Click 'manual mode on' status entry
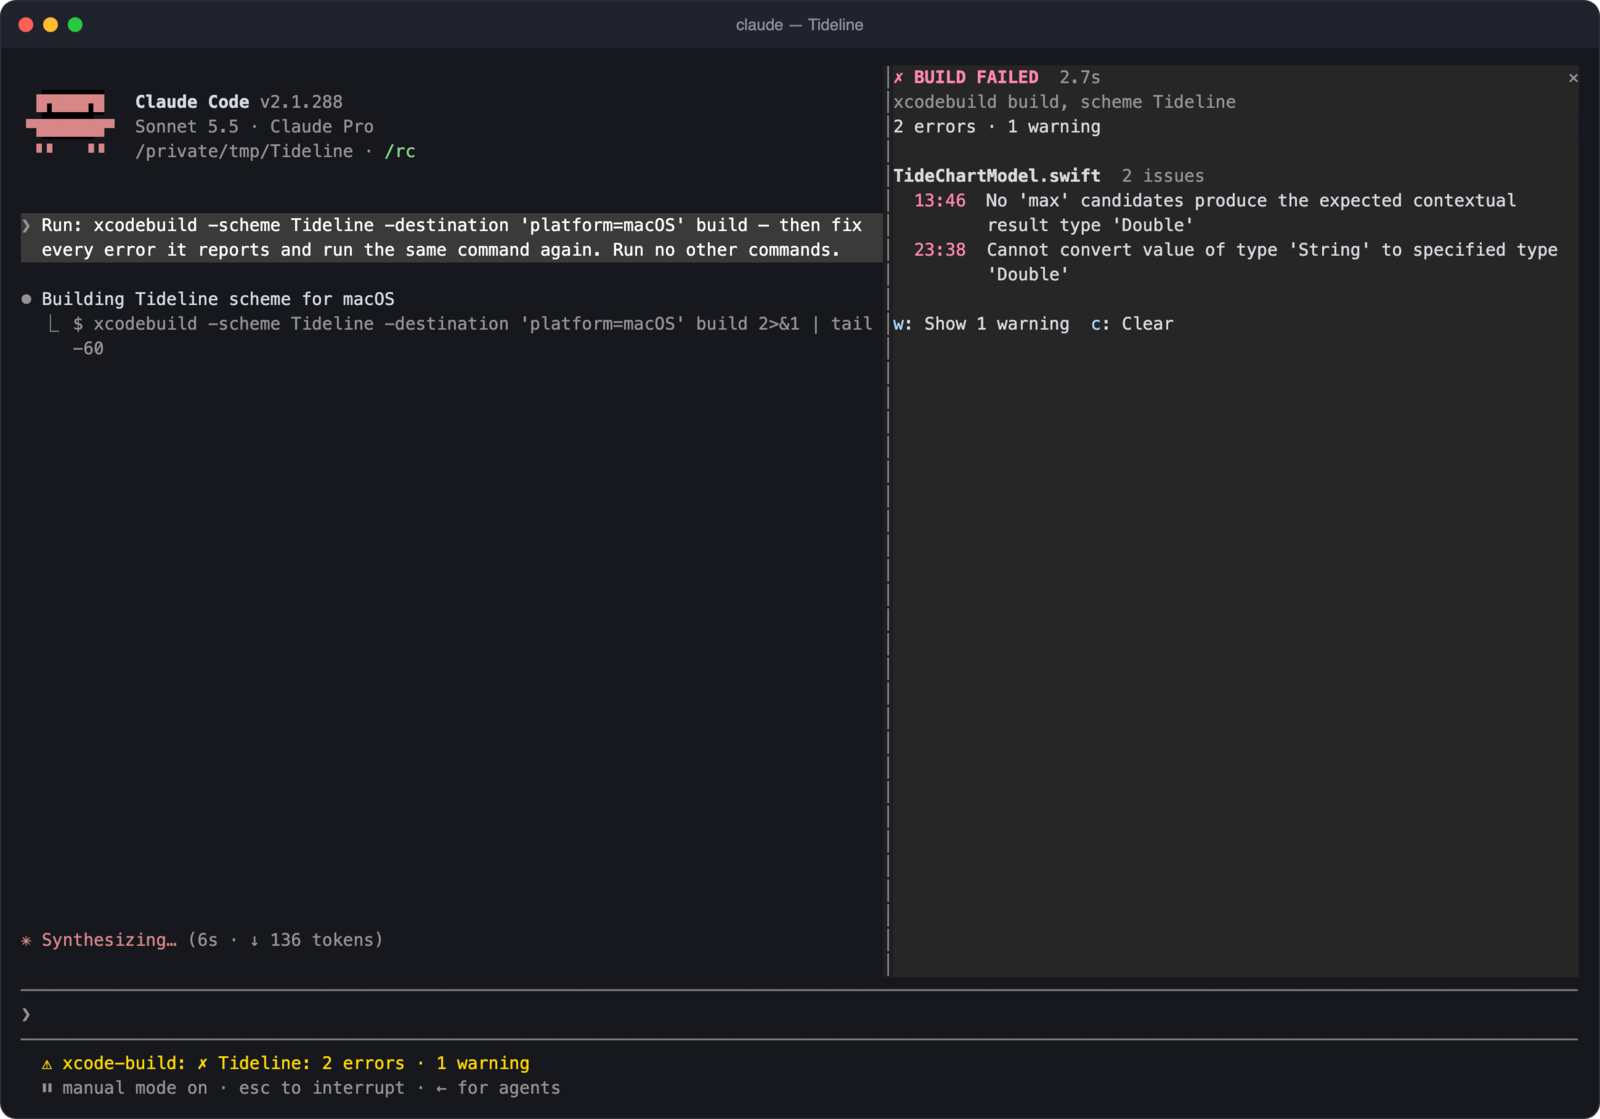Viewport: 1600px width, 1119px height. coord(135,1088)
